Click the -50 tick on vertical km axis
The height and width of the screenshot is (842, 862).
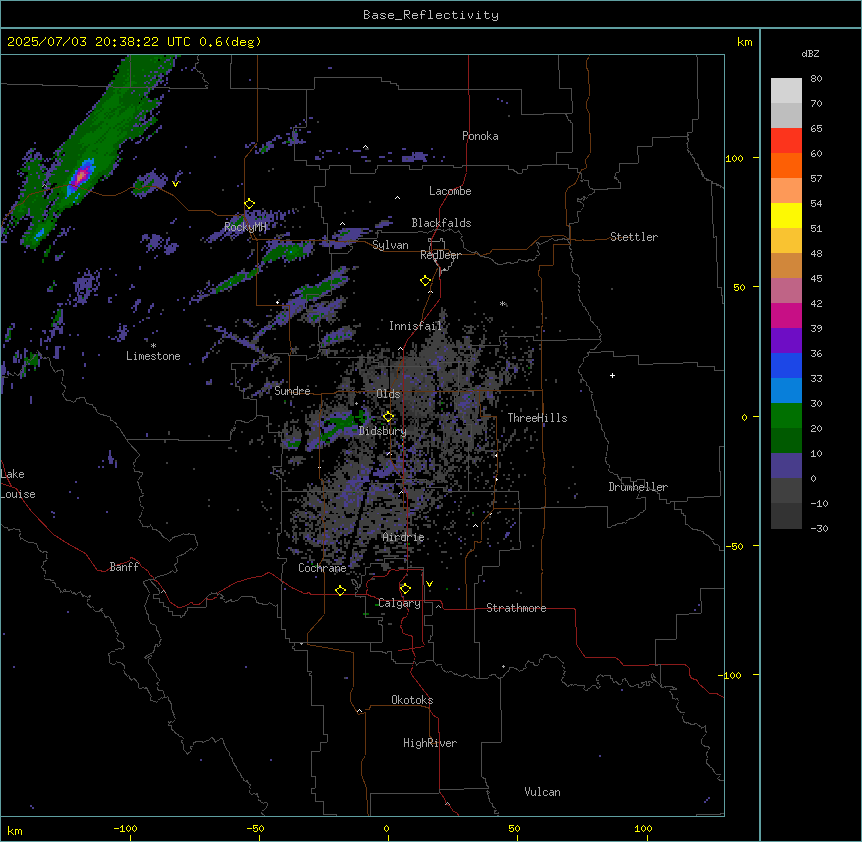coord(734,546)
